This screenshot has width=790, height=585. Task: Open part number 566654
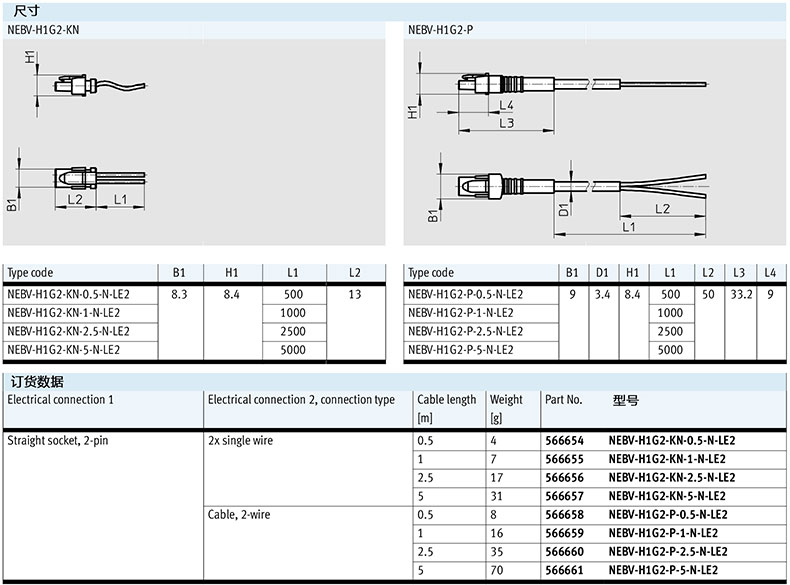pyautogui.click(x=563, y=440)
